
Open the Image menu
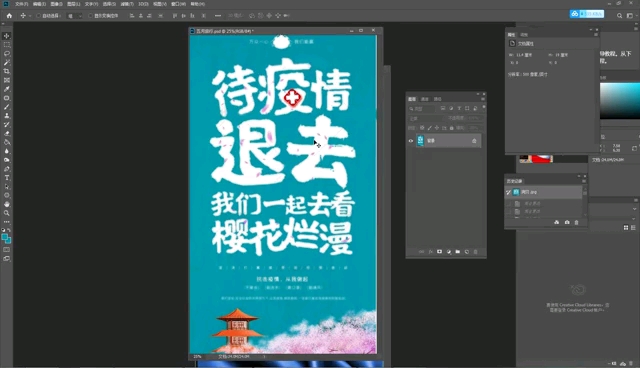[x=56, y=4]
